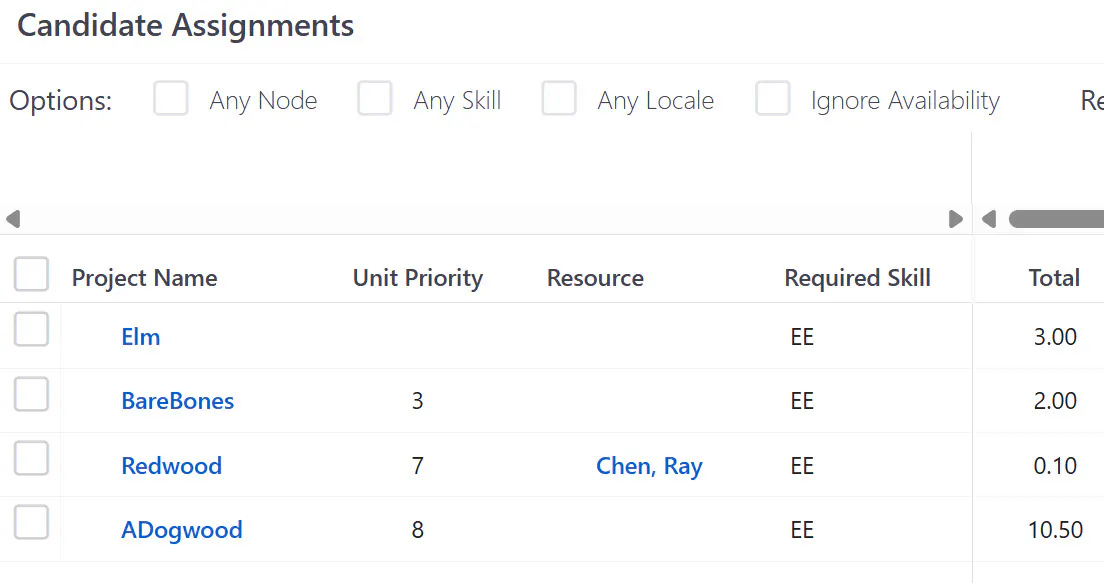The height and width of the screenshot is (583, 1104).
Task: Select the Elm row checkbox
Action: click(x=31, y=330)
